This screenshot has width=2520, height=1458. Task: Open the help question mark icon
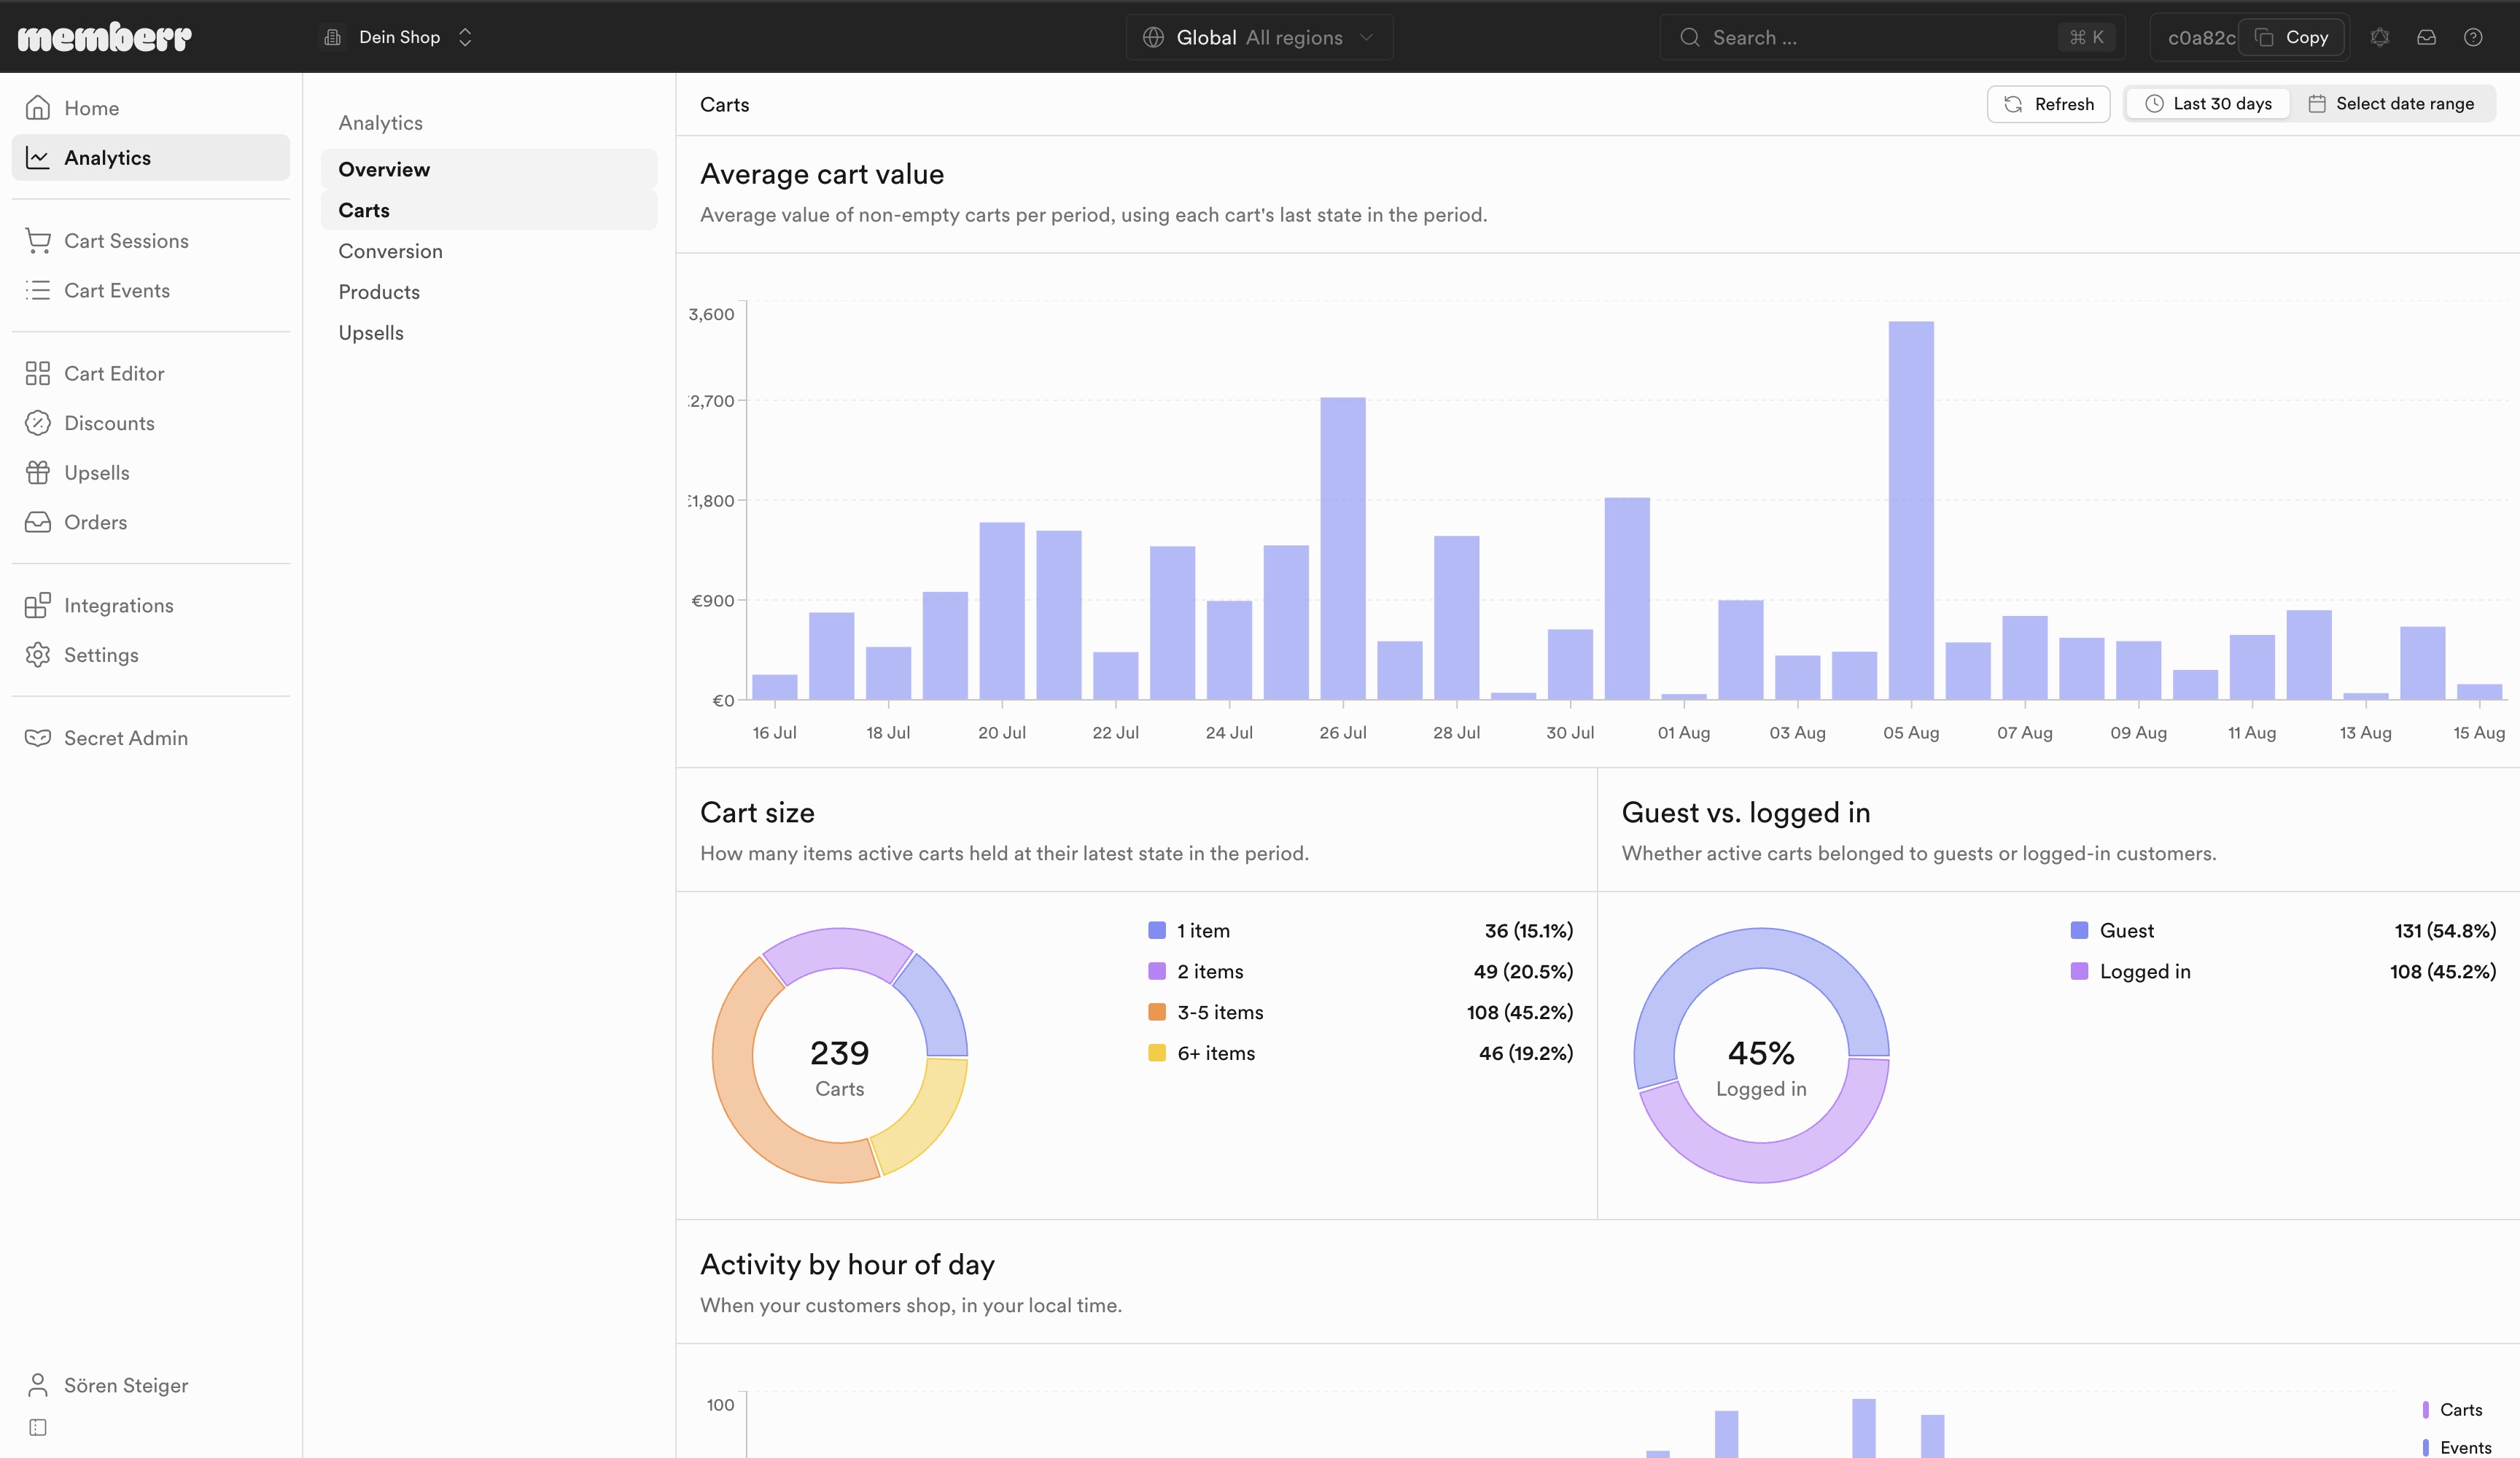2473,37
